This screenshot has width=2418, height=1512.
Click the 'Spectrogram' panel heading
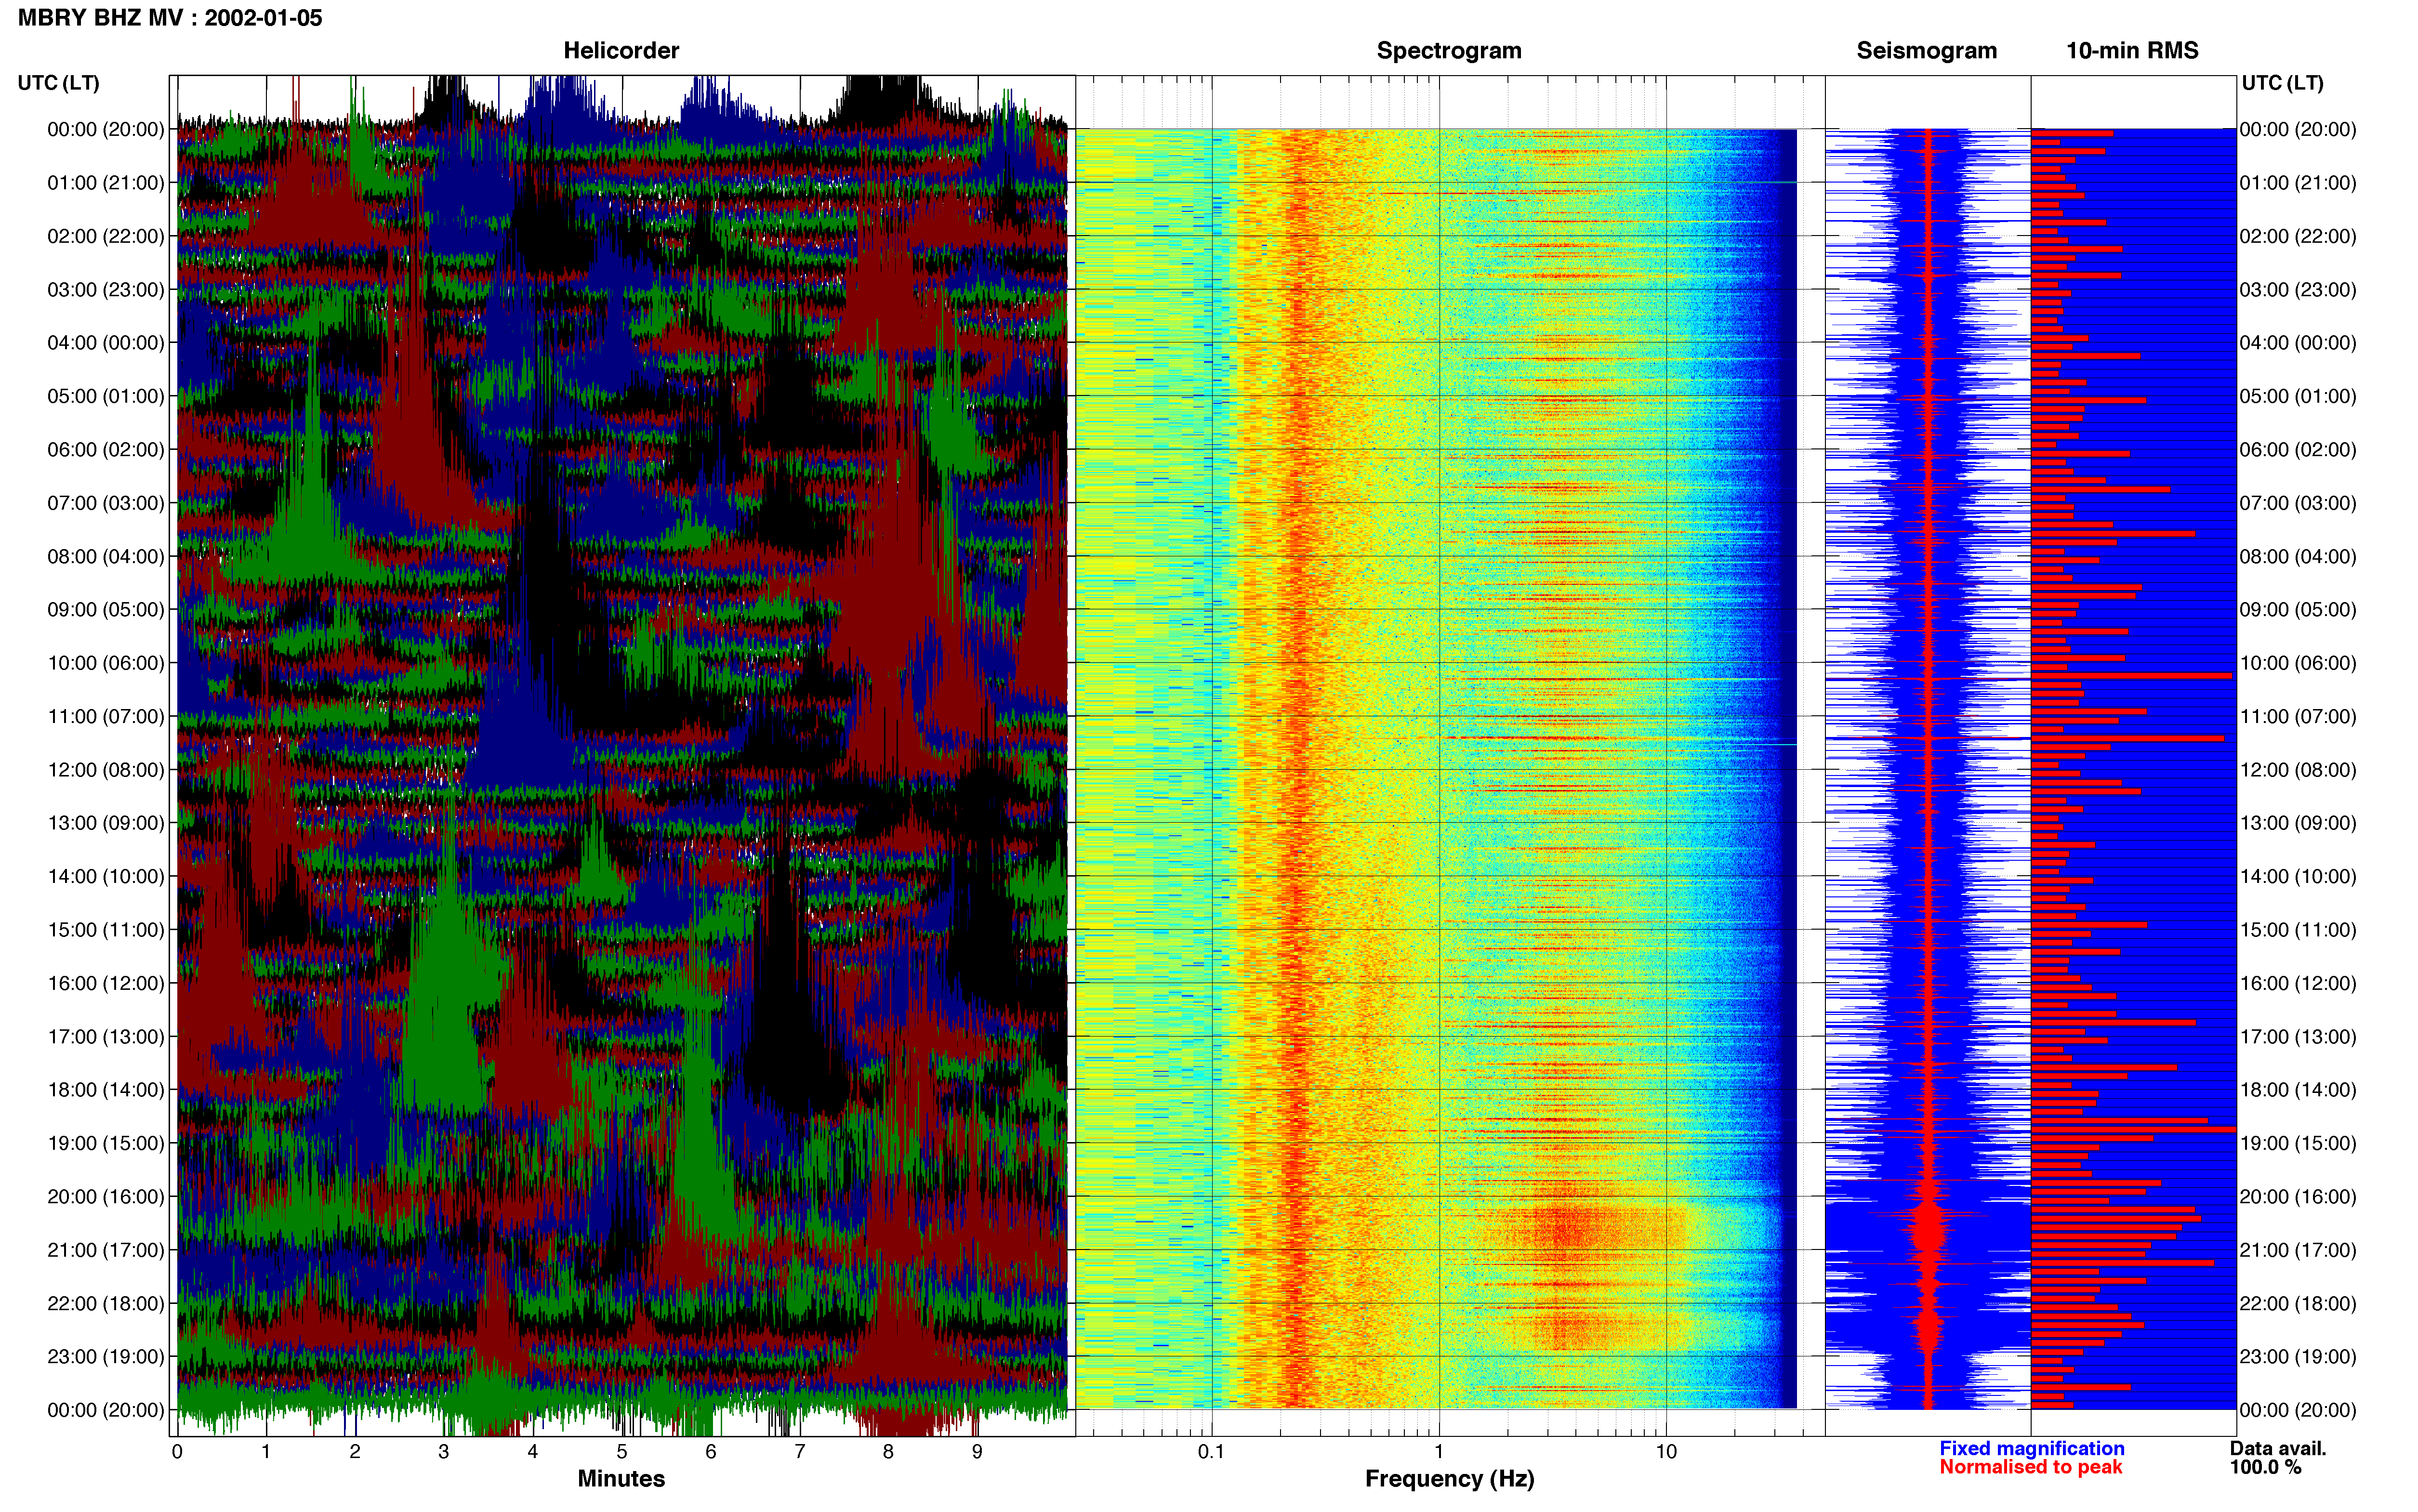pyautogui.click(x=1449, y=51)
